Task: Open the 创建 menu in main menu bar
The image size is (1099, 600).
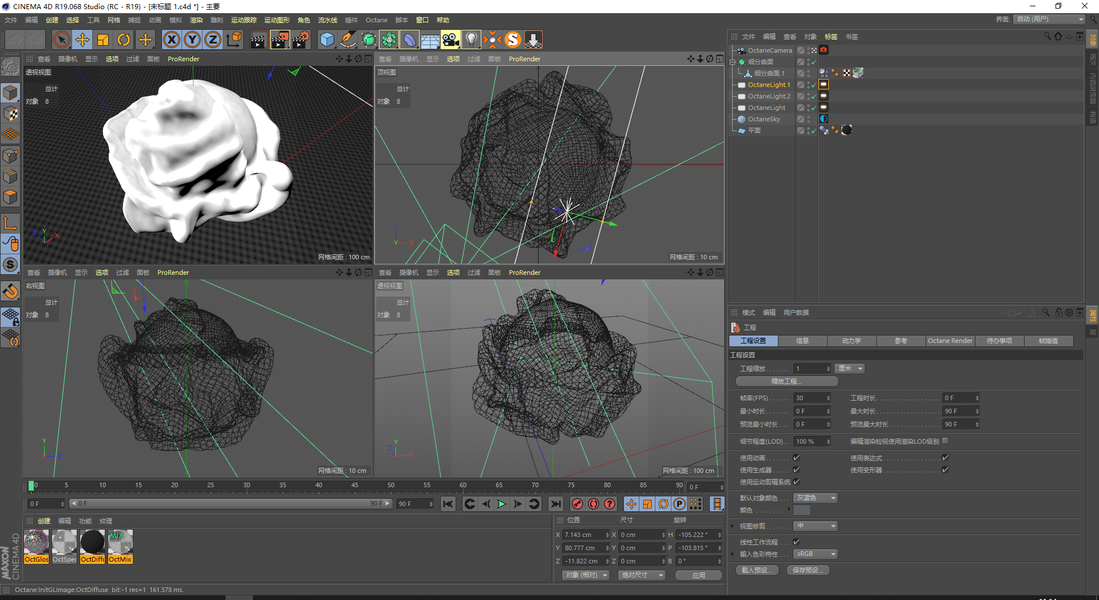Action: (x=52, y=20)
